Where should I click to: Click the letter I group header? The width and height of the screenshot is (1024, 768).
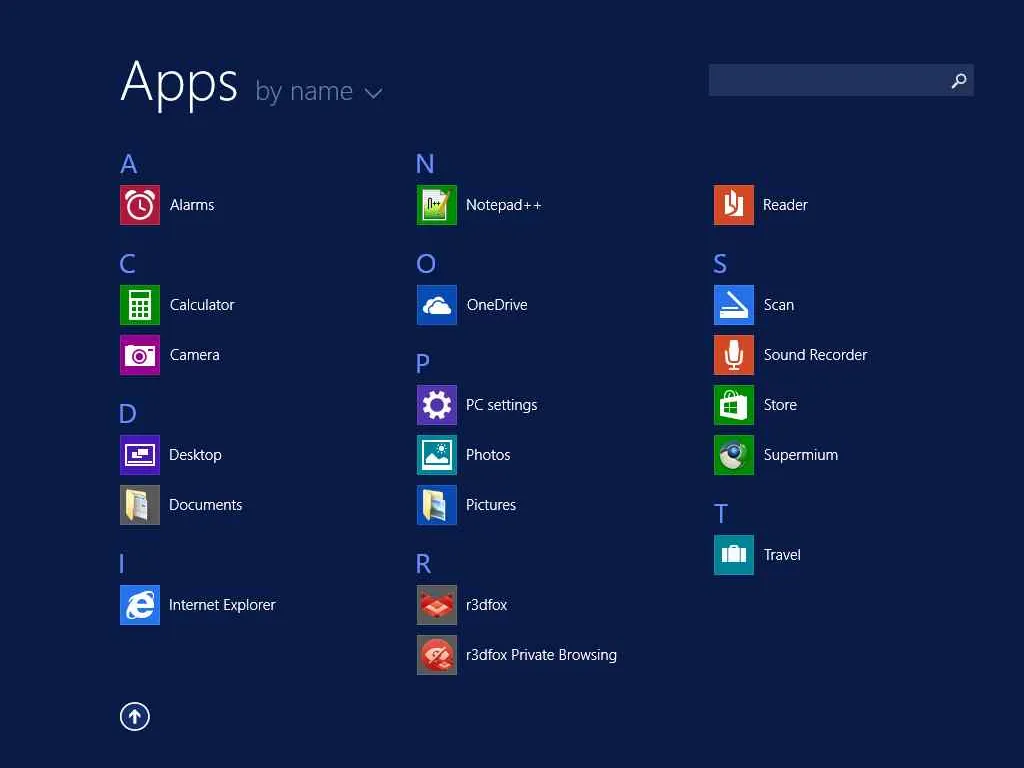pyautogui.click(x=122, y=564)
